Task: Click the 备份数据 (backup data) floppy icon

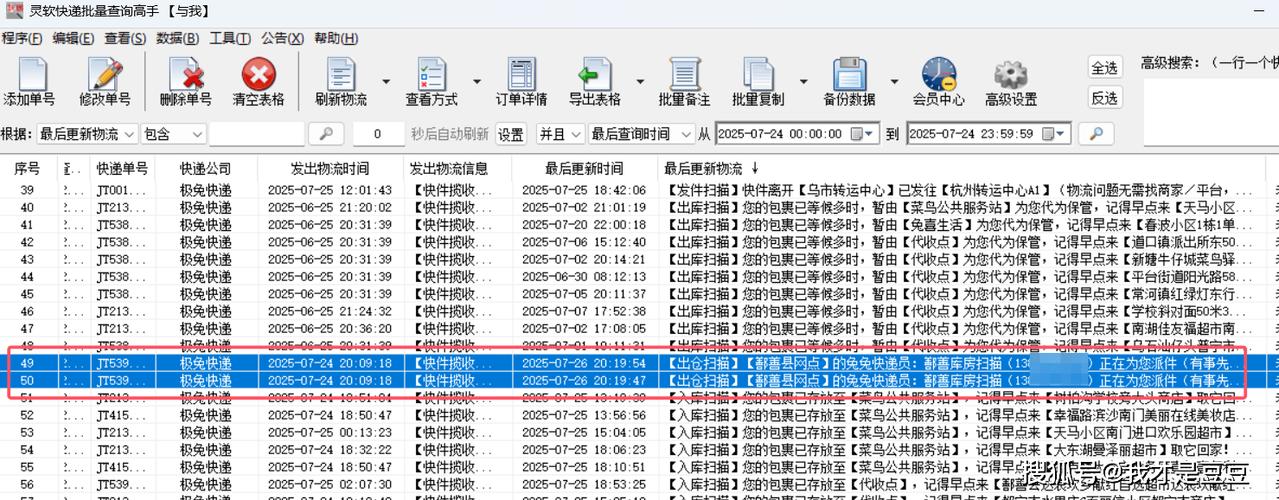Action: (x=849, y=73)
